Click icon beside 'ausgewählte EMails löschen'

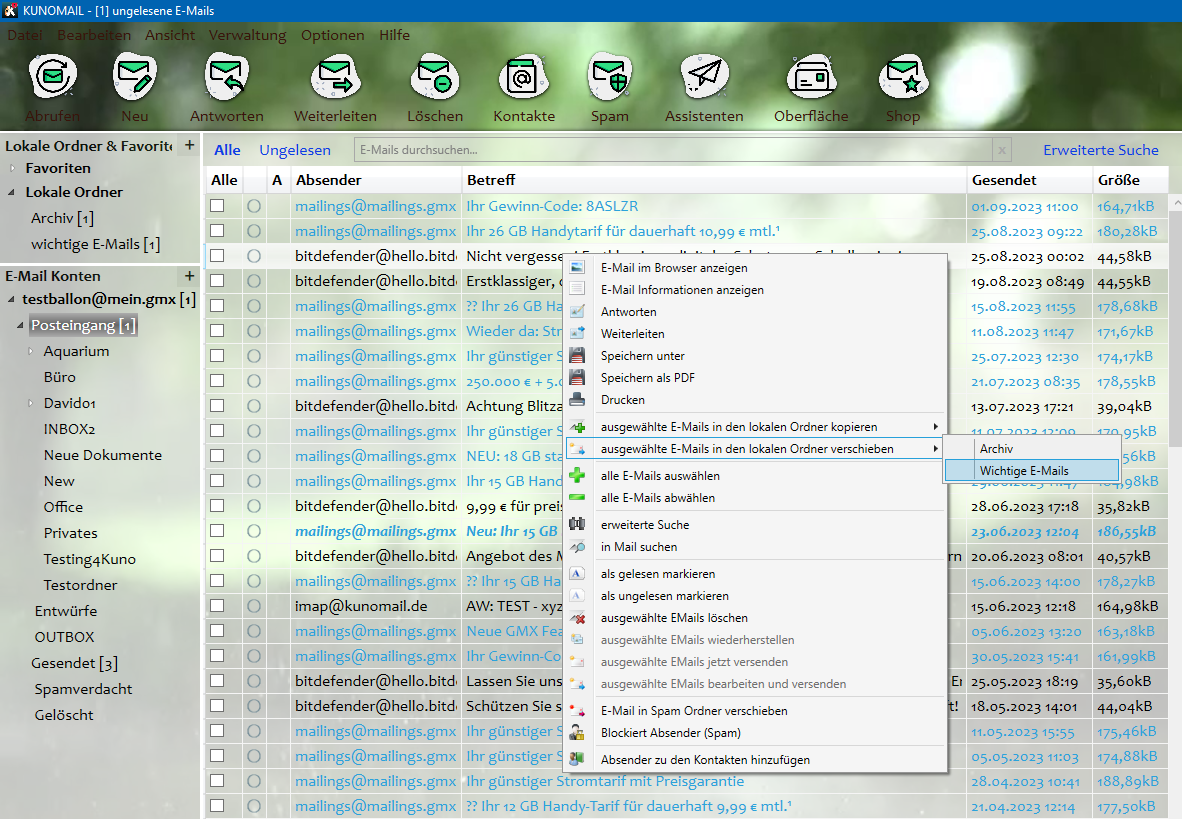pos(577,618)
